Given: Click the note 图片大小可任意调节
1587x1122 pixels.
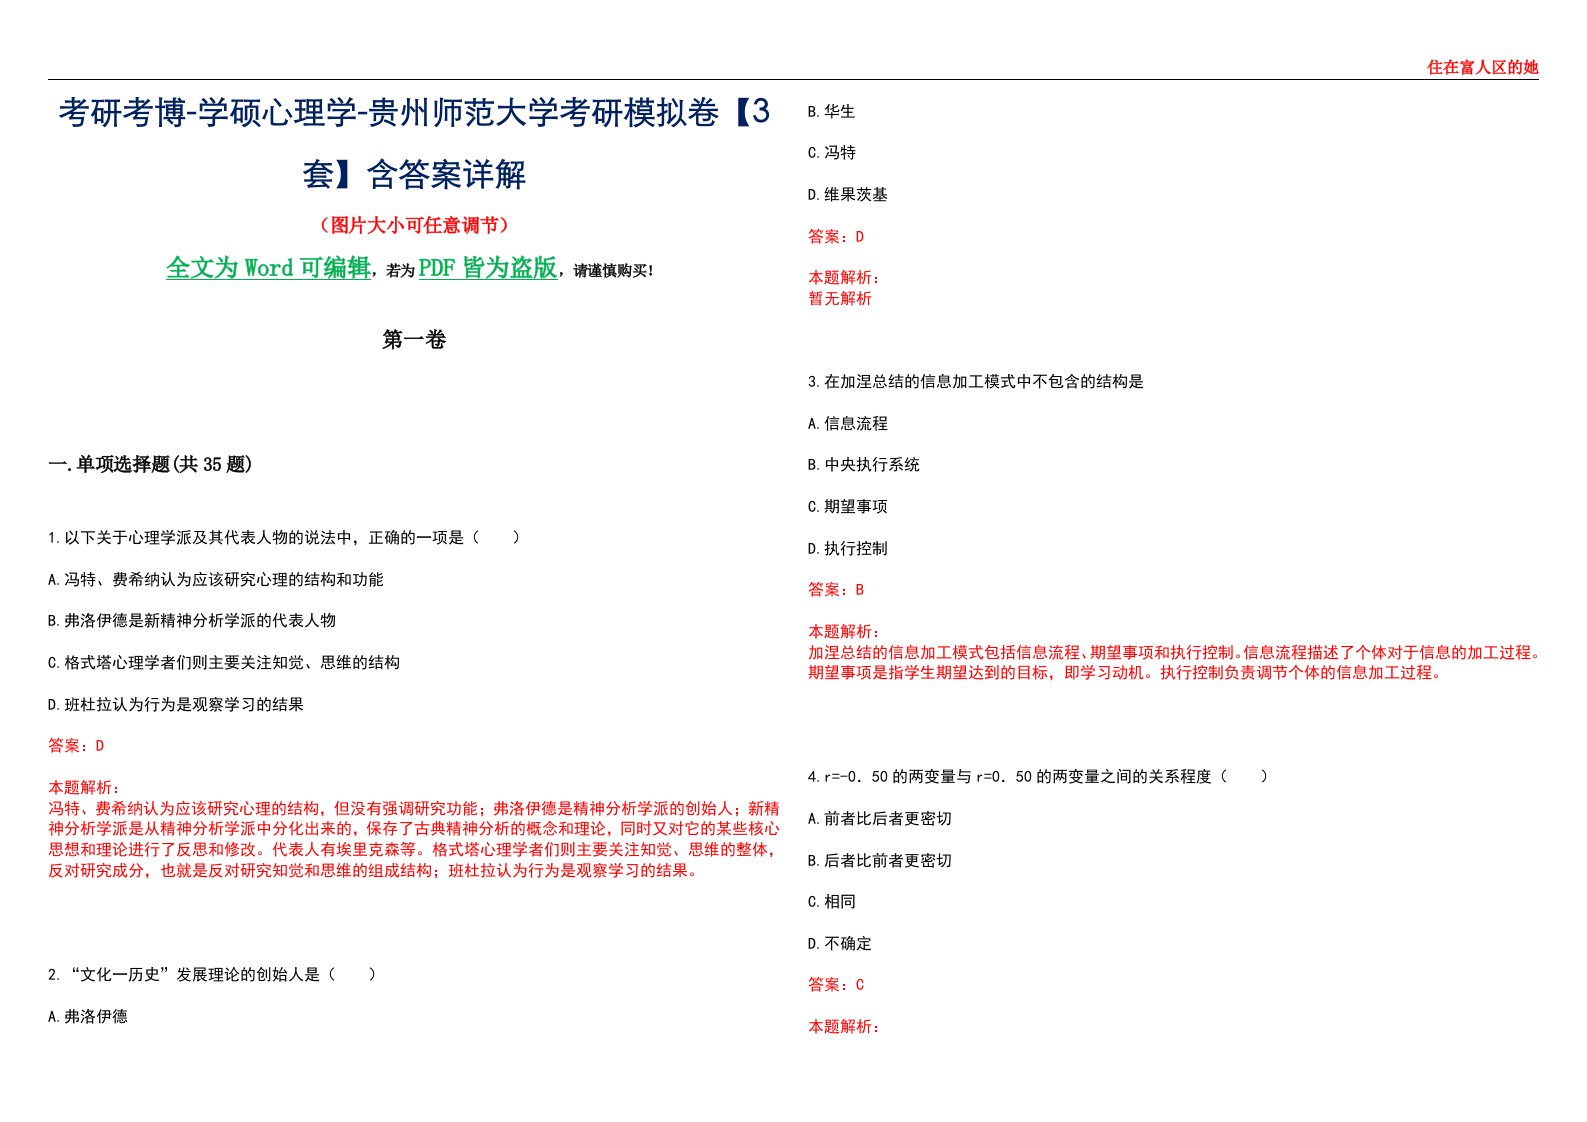Looking at the screenshot, I should 414,225.
